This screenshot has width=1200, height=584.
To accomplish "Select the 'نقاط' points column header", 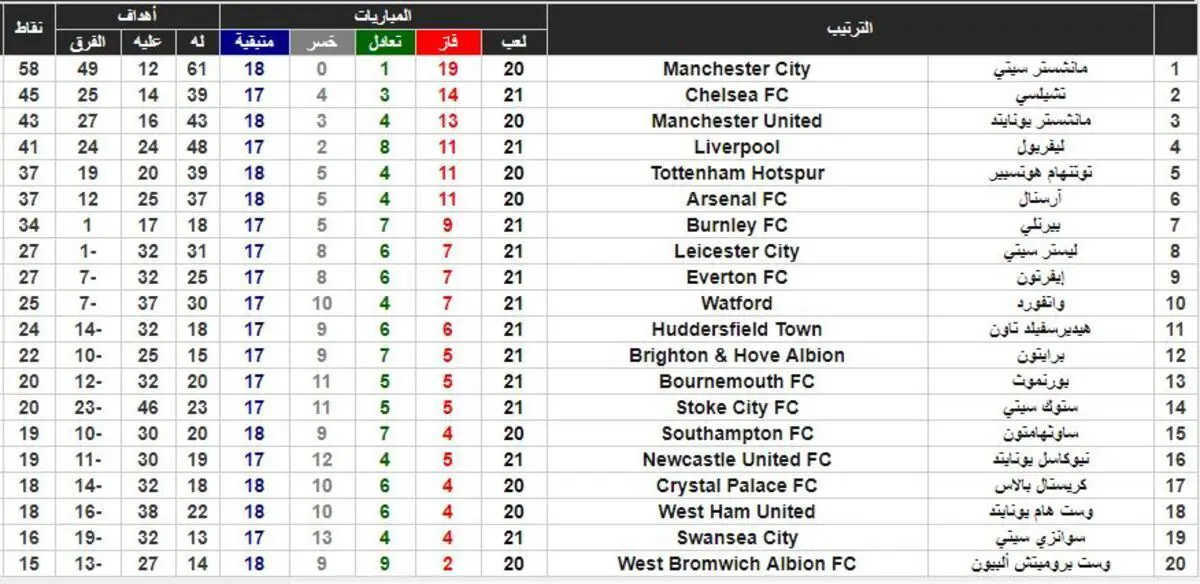I will coord(28,29).
